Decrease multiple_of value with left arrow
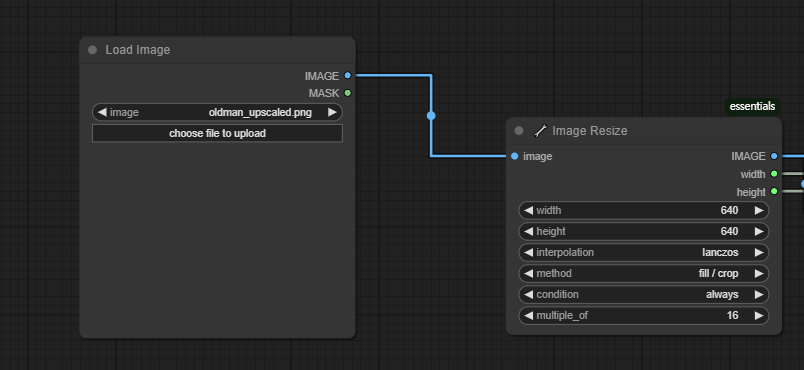804x370 pixels. 529,316
